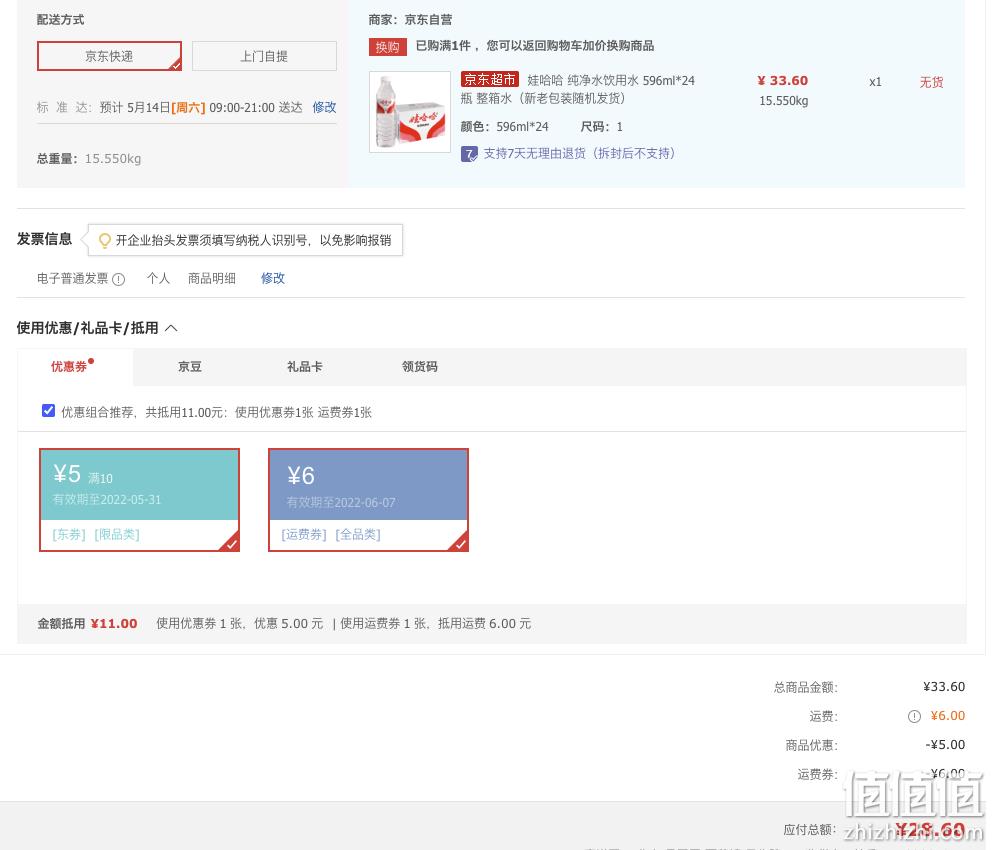
Task: Select 京东快递 delivery option
Action: tap(109, 56)
